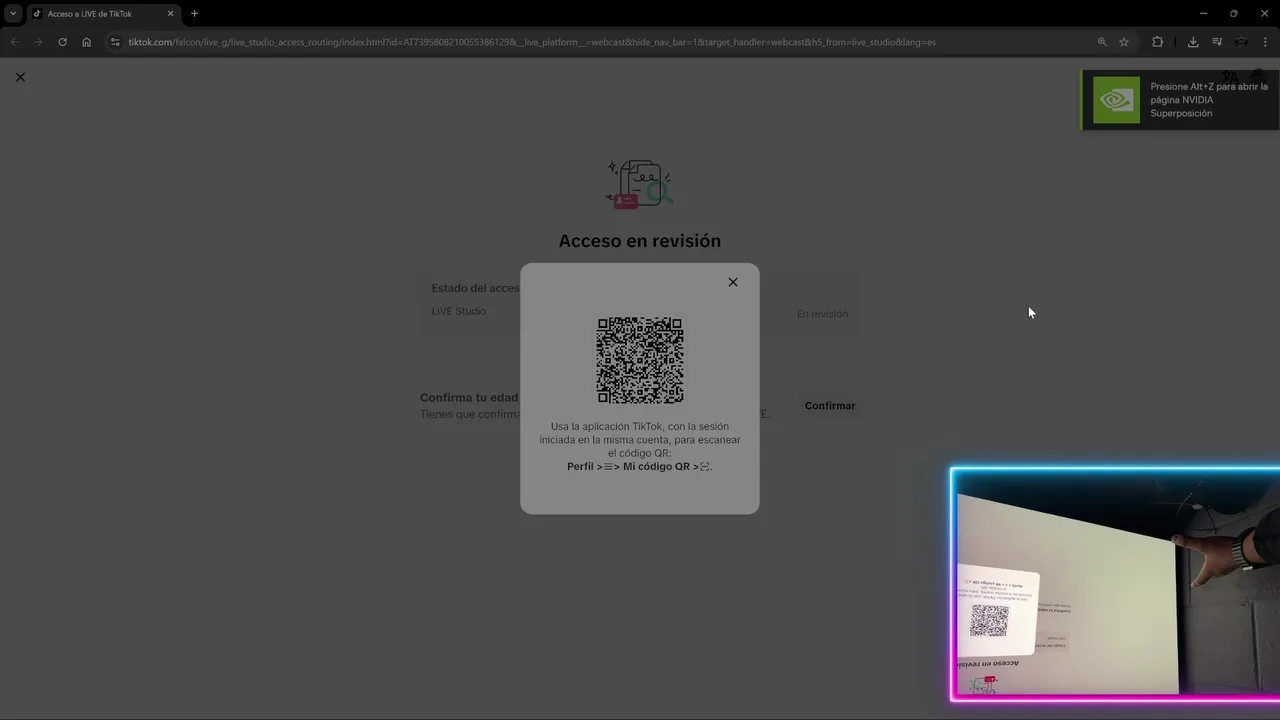1280x720 pixels.
Task: Click the 'LIVE Studio' row label
Action: [459, 311]
